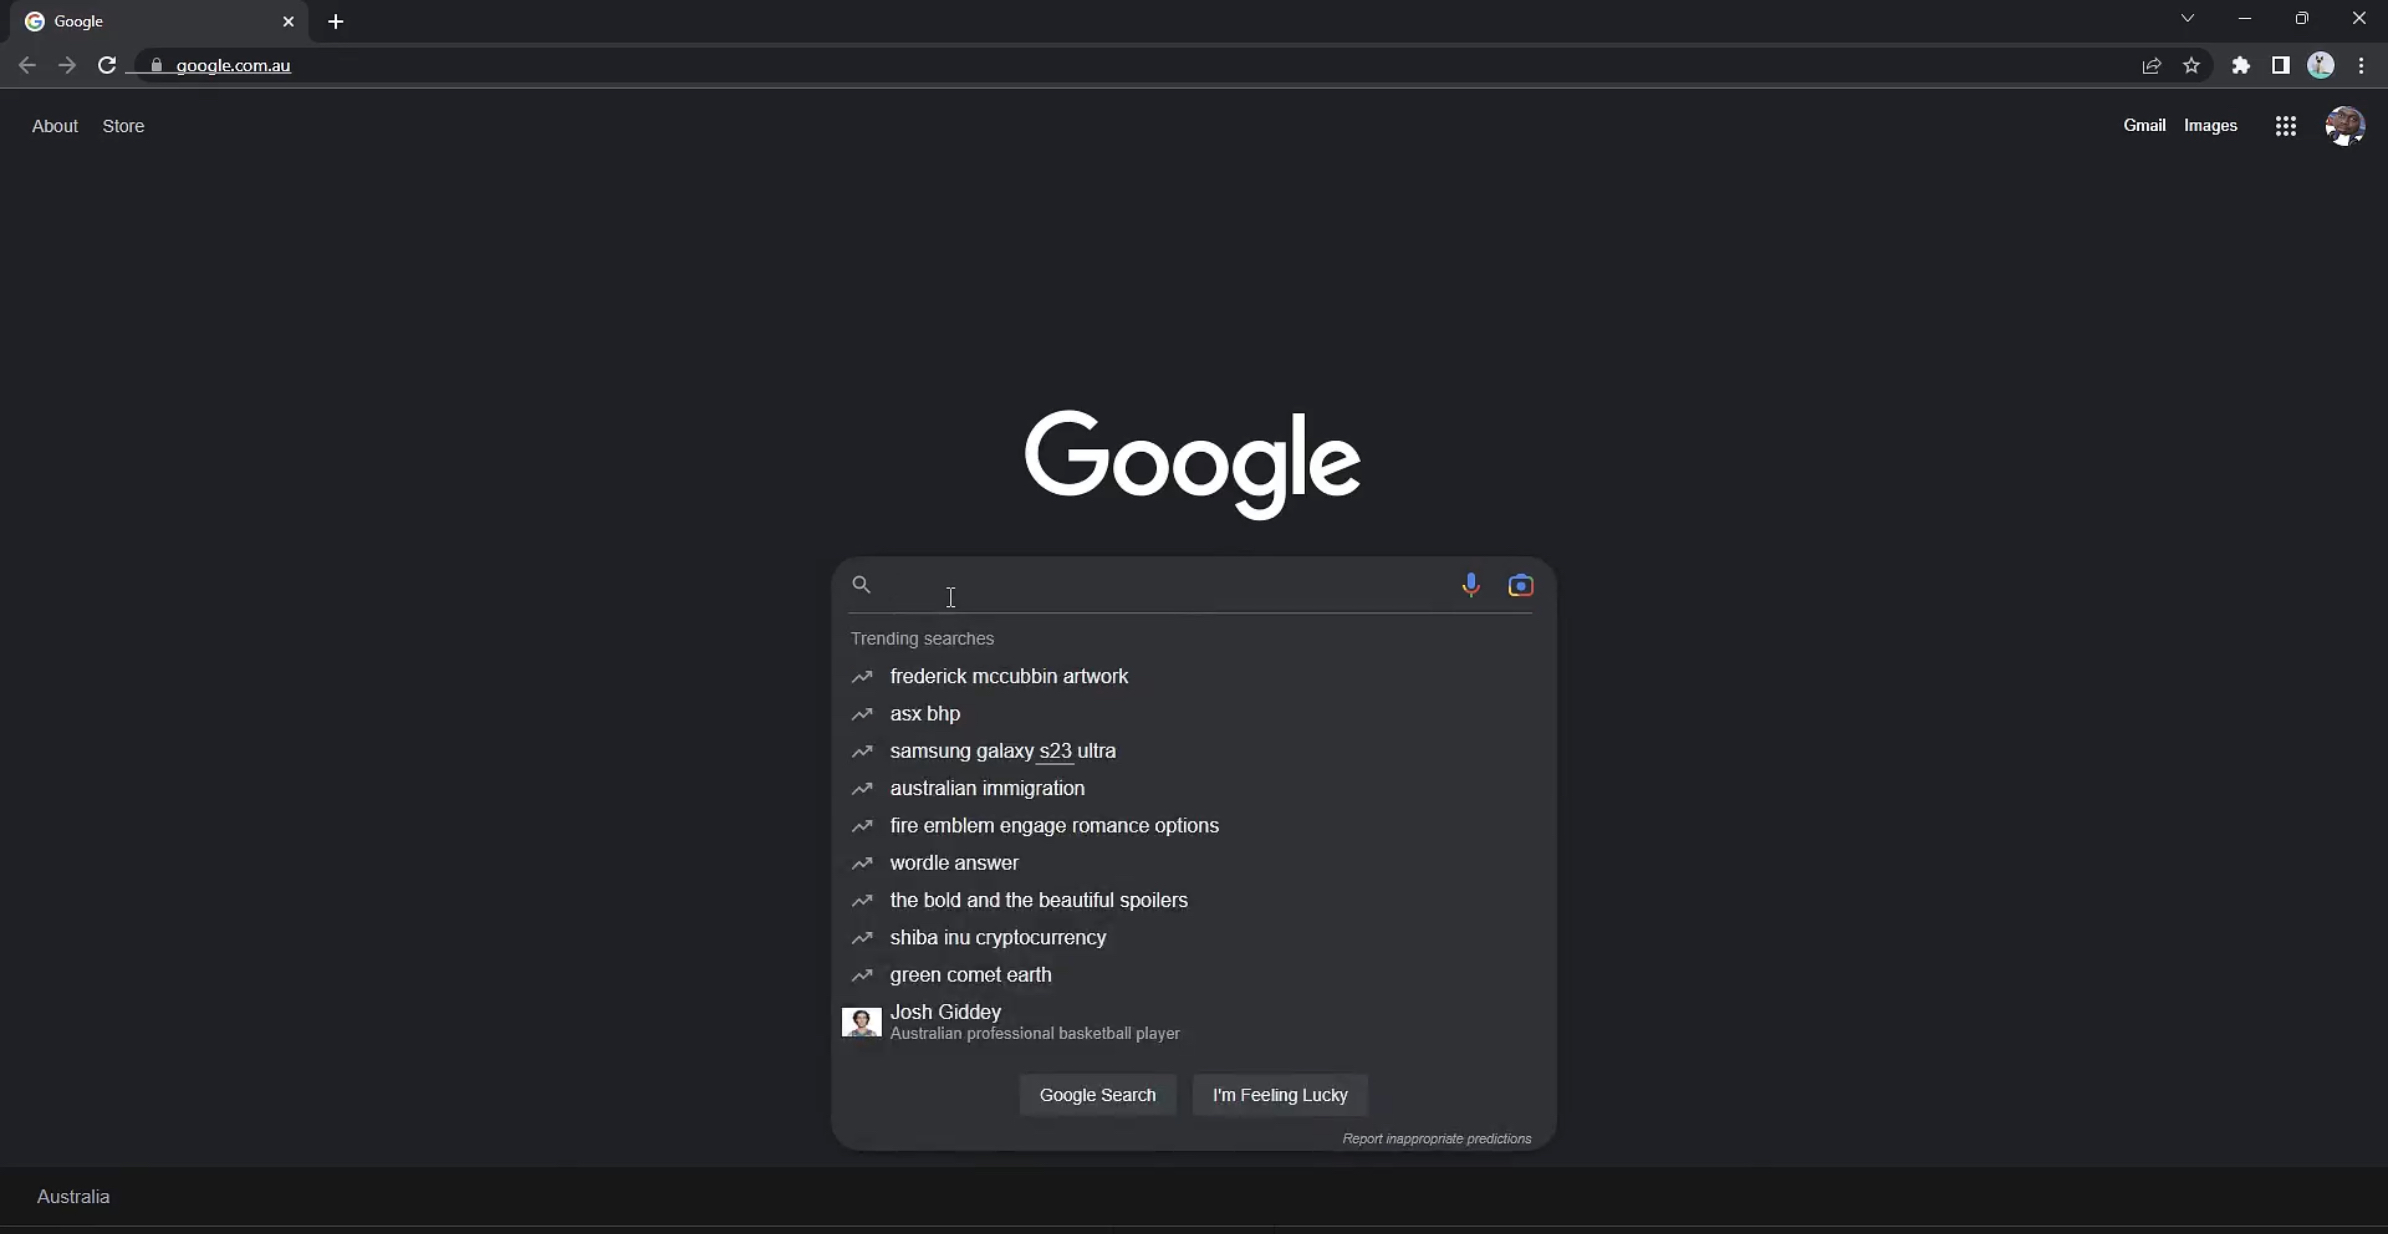
Task: Open the Extensions puzzle icon
Action: pyautogui.click(x=2240, y=65)
